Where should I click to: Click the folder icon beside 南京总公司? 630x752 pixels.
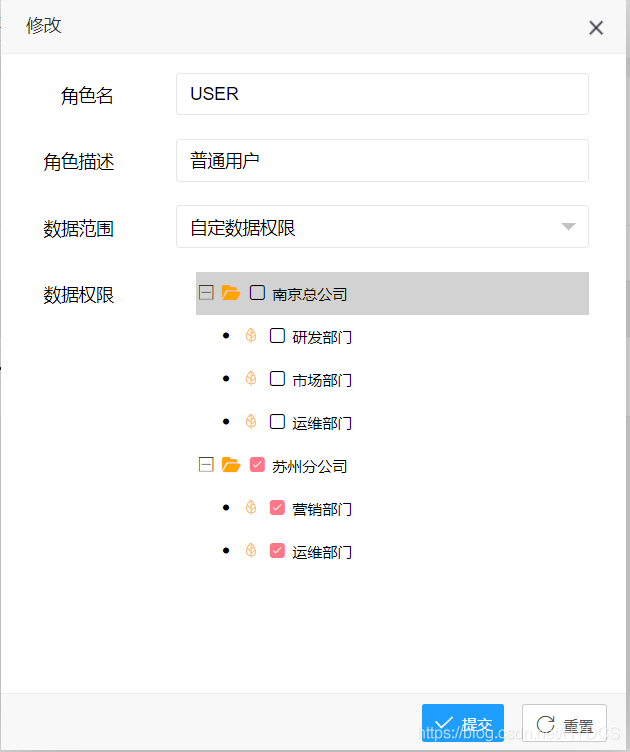point(231,293)
